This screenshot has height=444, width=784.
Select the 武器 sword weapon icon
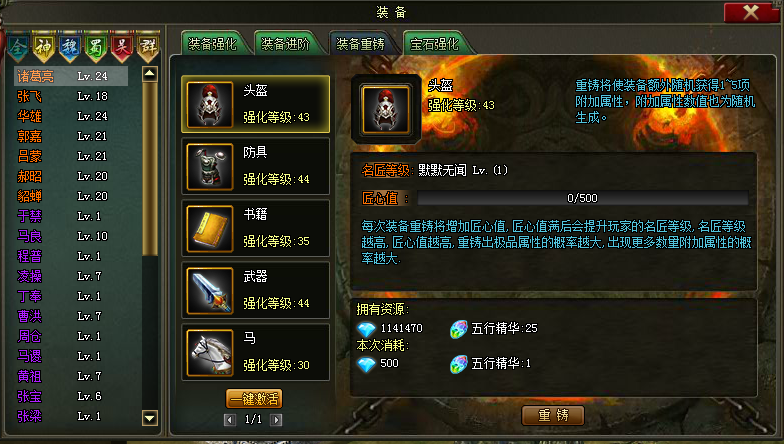click(210, 290)
